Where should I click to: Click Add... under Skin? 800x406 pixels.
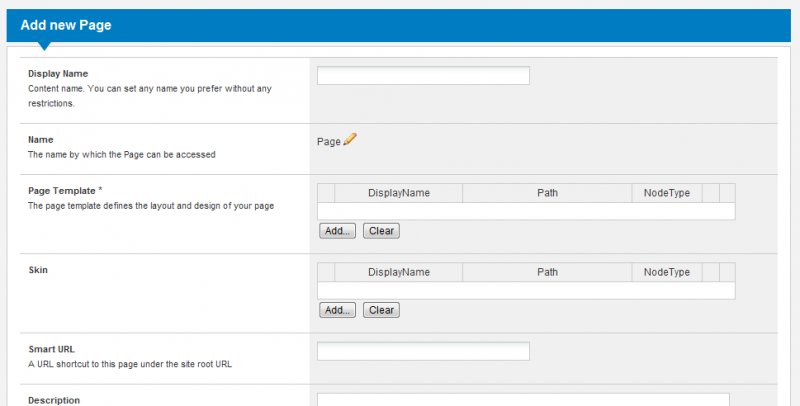[x=337, y=310]
